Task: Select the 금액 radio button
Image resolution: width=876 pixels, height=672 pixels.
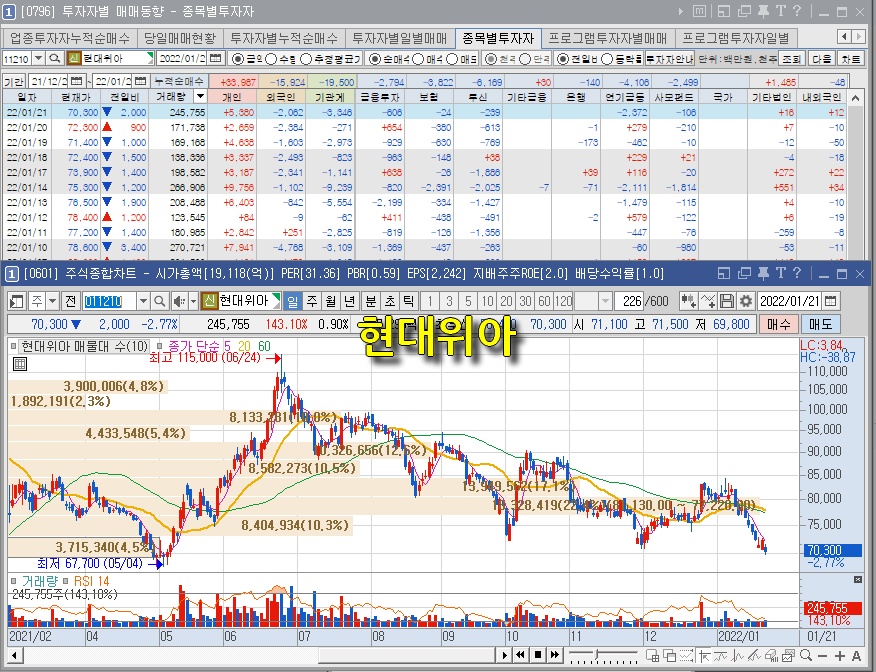Action: pos(237,59)
